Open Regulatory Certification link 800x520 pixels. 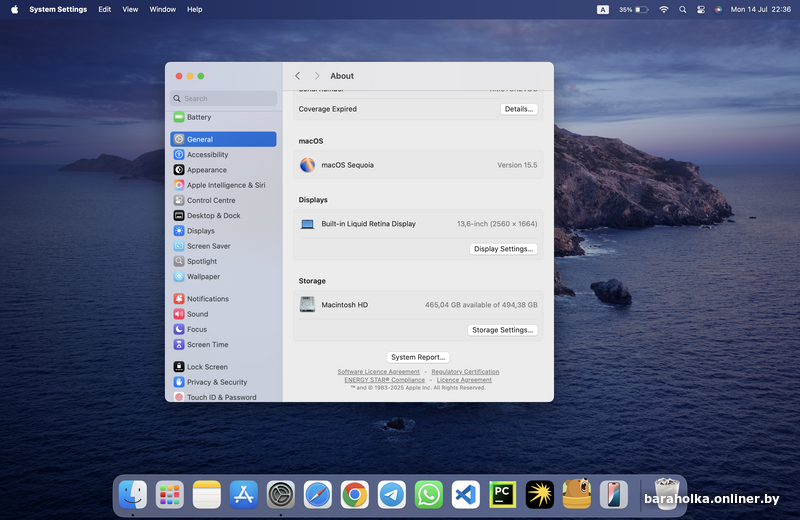[x=465, y=372]
